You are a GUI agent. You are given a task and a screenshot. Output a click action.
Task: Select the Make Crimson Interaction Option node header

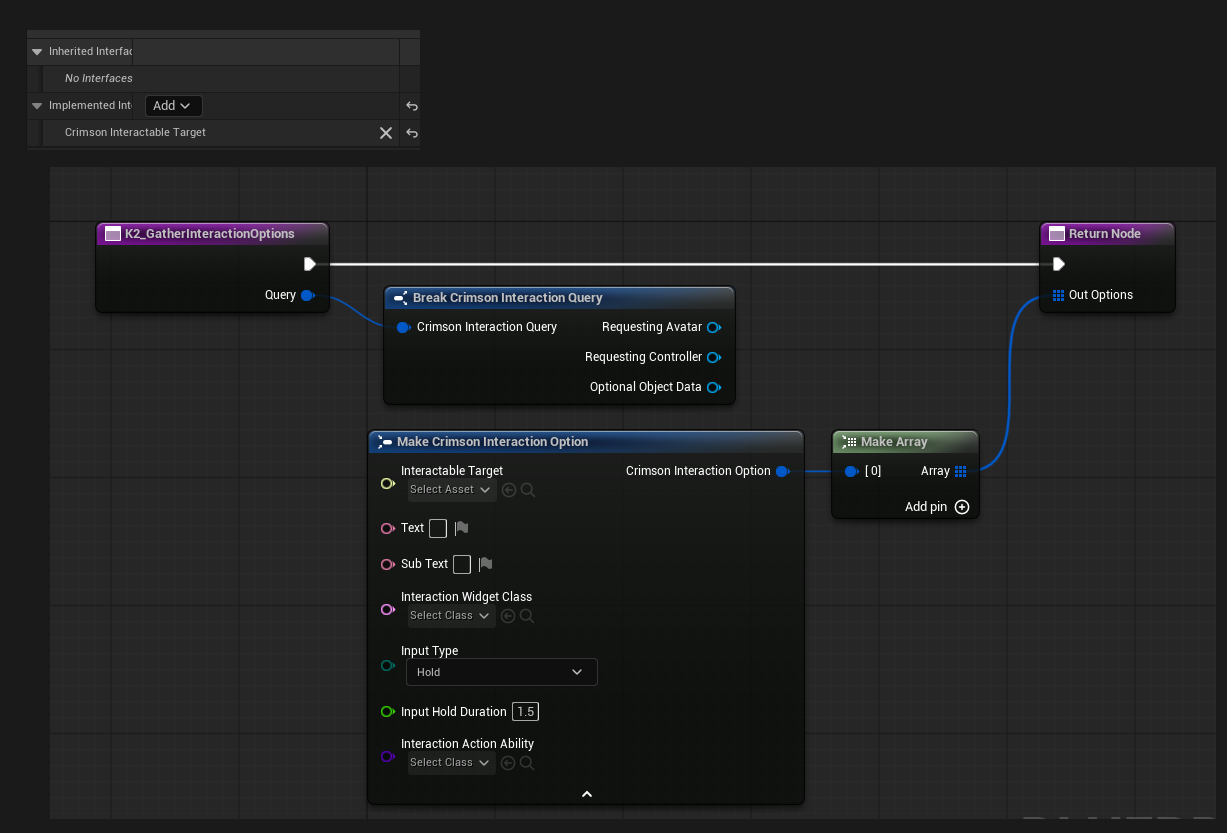point(586,442)
